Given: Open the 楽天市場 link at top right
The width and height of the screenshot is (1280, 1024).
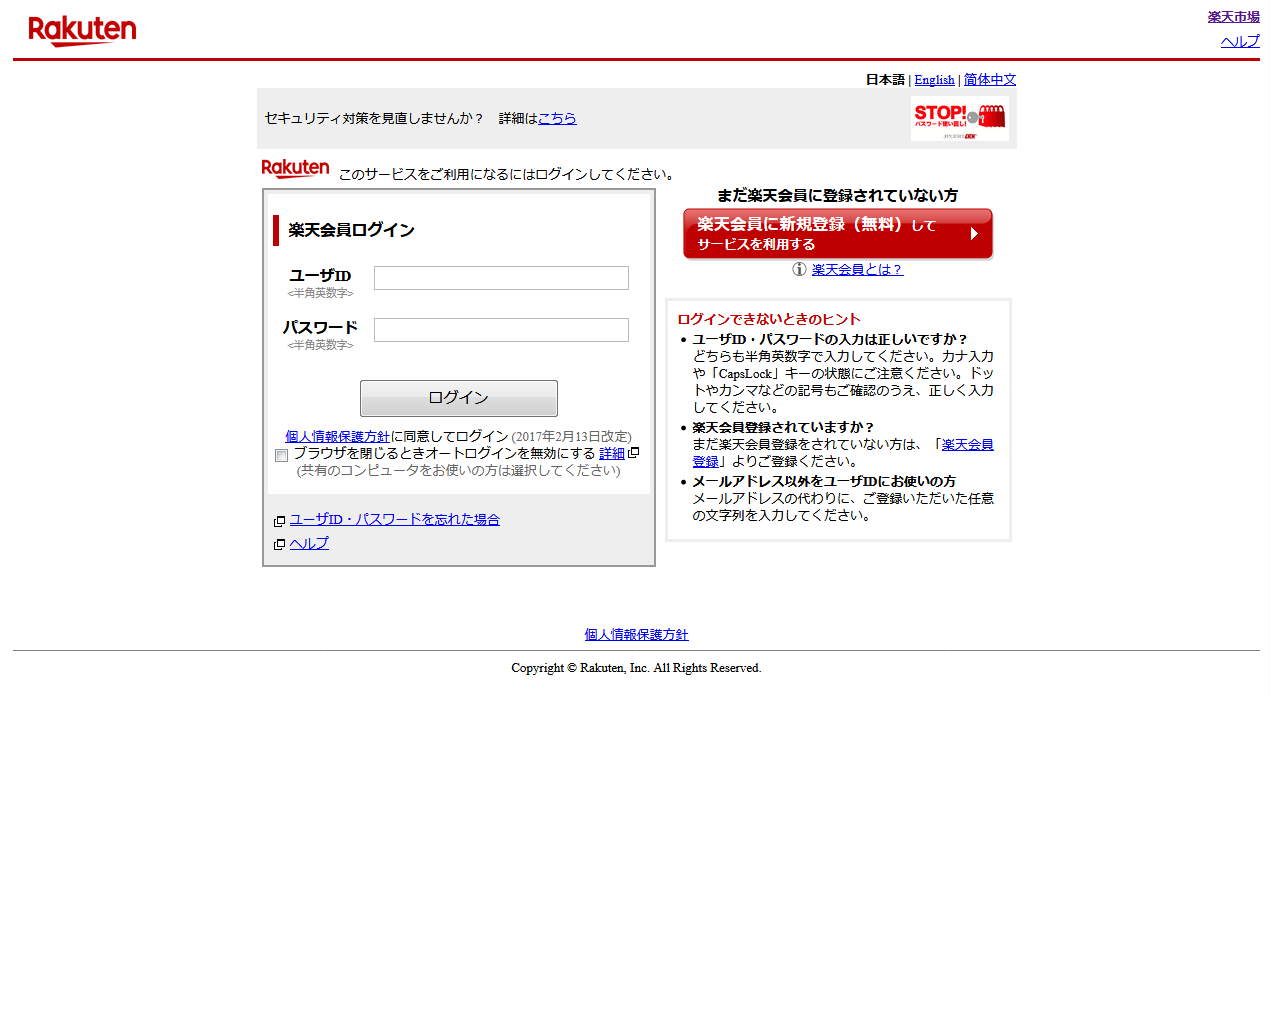Looking at the screenshot, I should pos(1233,17).
